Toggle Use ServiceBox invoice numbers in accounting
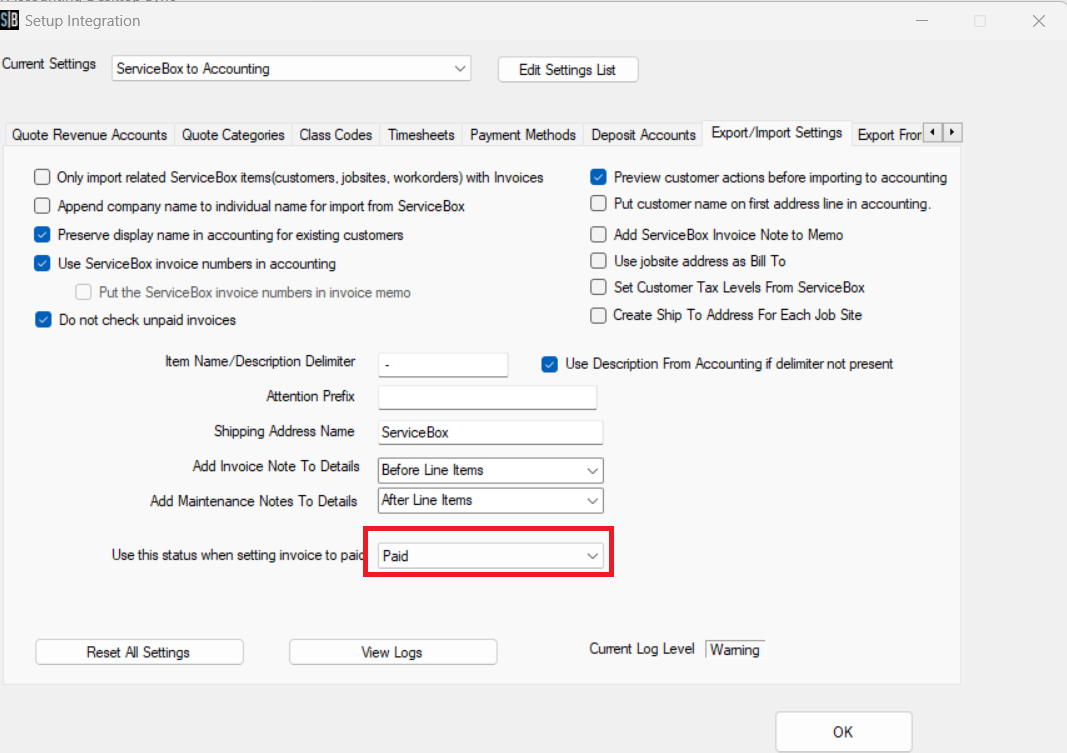 click(x=42, y=263)
